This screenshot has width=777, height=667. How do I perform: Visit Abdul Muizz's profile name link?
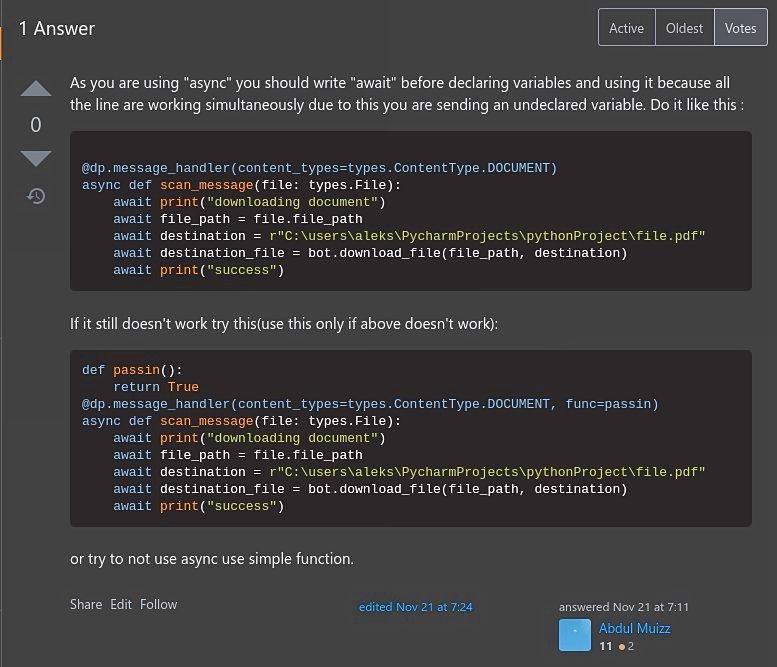pos(634,628)
